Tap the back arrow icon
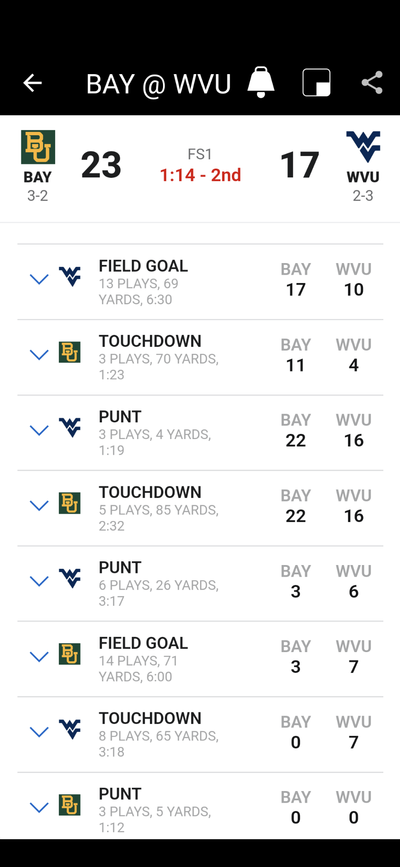 click(33, 83)
